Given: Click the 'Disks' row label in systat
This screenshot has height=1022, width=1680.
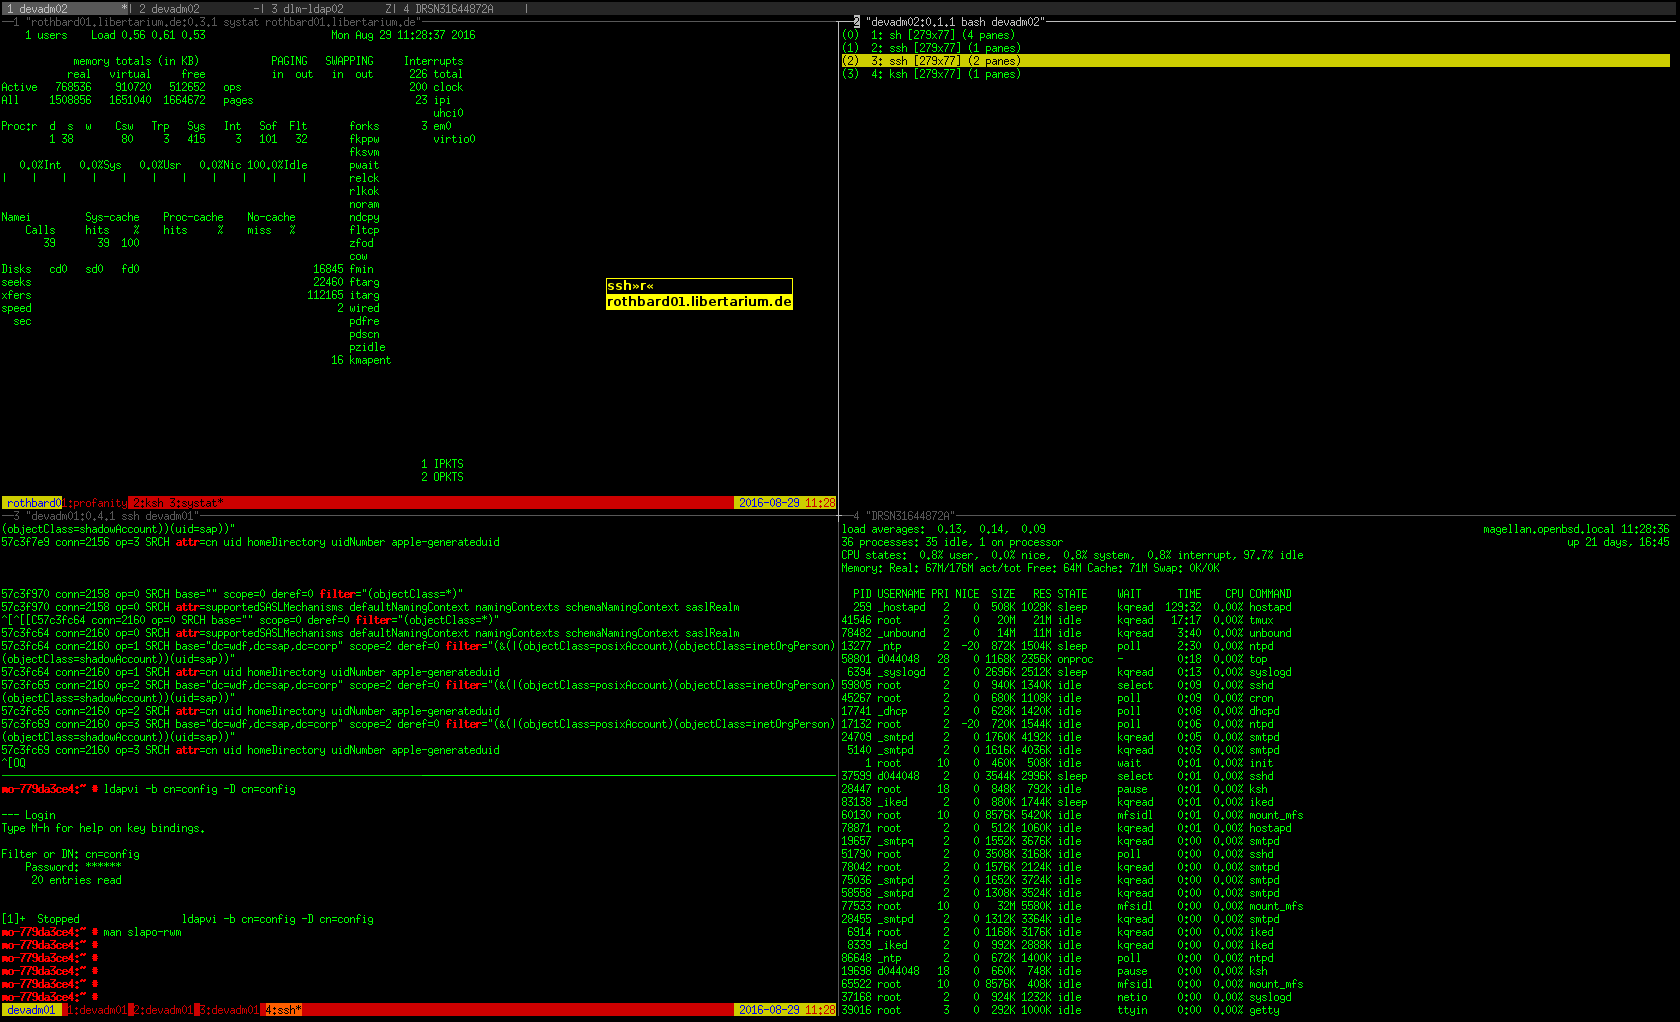Looking at the screenshot, I should coord(16,269).
